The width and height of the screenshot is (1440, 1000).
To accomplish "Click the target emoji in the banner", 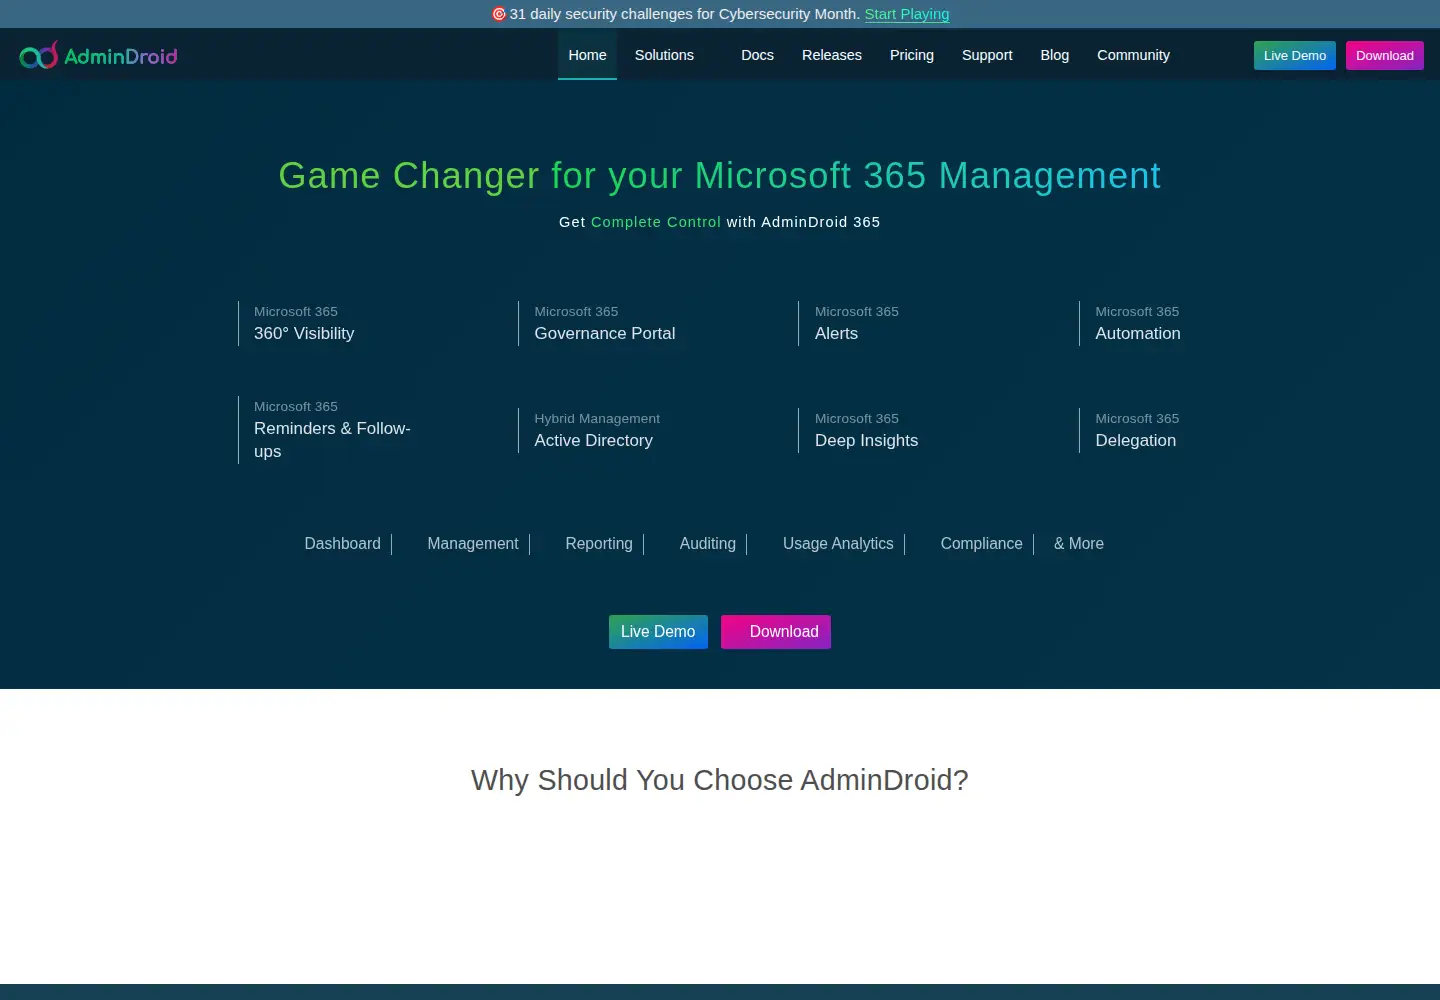I will 498,14.
